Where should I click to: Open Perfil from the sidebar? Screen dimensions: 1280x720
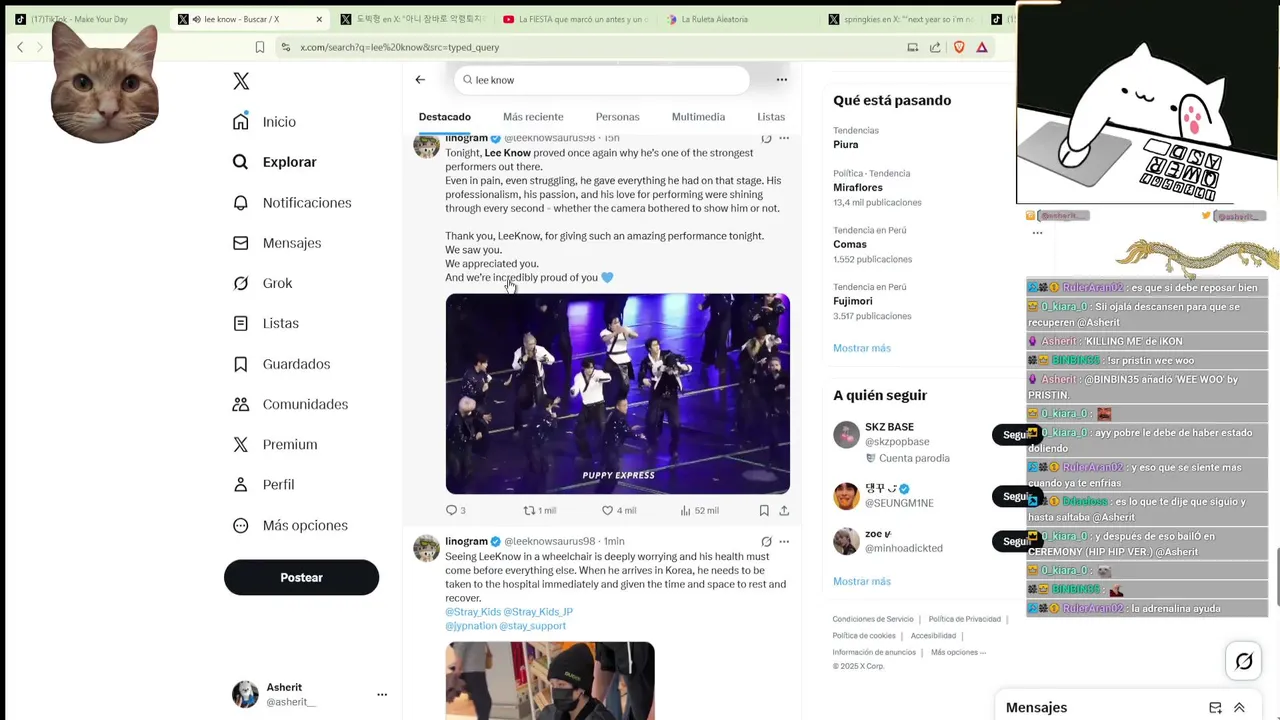(263, 484)
